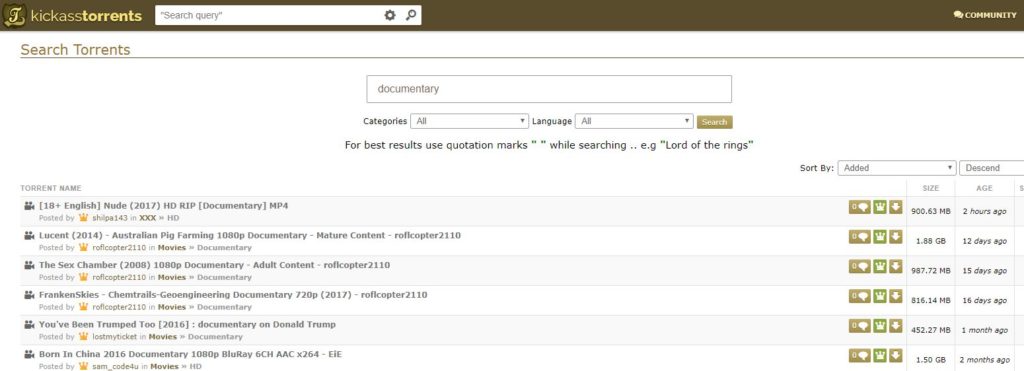Open uploader shilpa143 profile
The width and height of the screenshot is (1024, 371).
[x=110, y=218]
